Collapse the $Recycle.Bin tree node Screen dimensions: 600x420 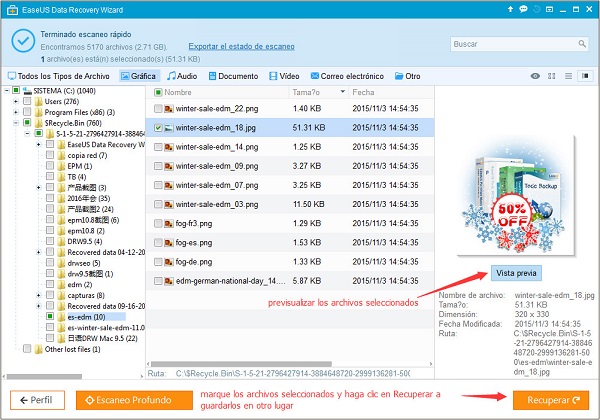tap(16, 123)
